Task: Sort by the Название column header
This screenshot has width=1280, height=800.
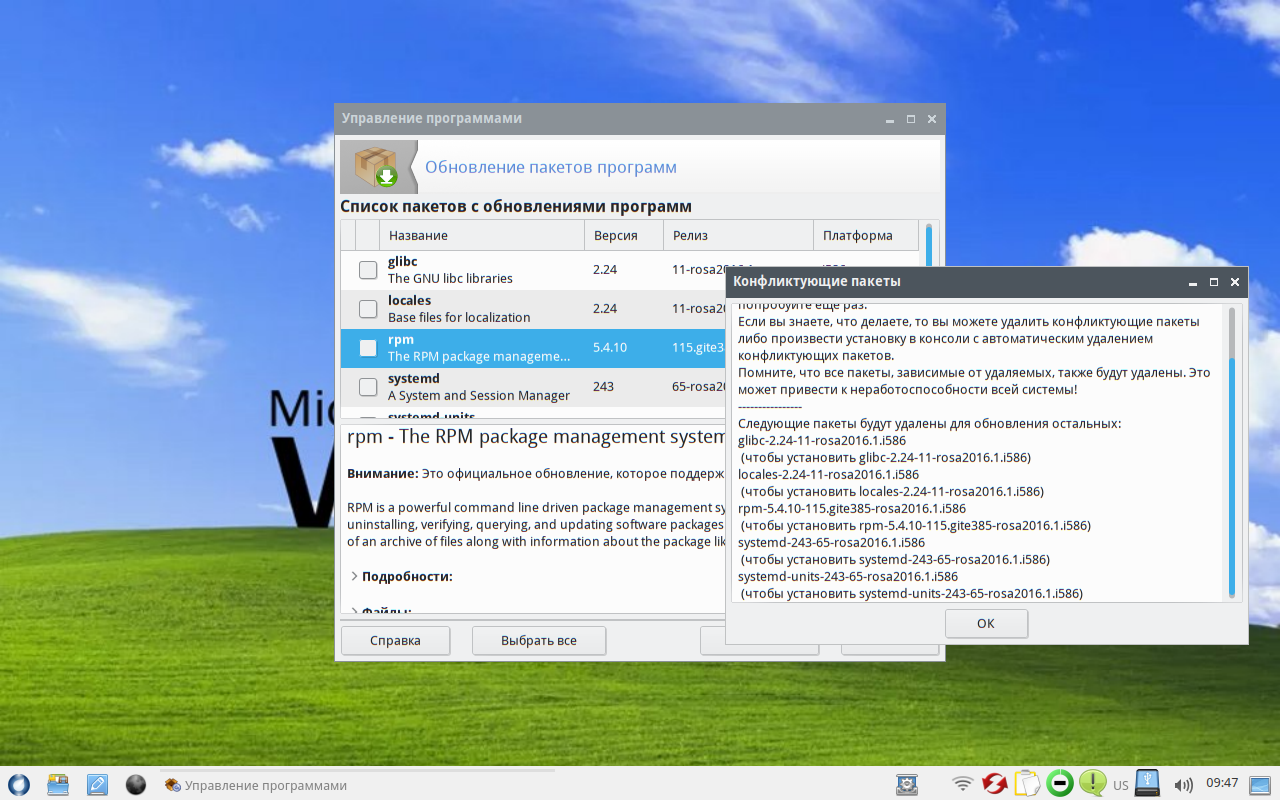Action: coord(482,235)
